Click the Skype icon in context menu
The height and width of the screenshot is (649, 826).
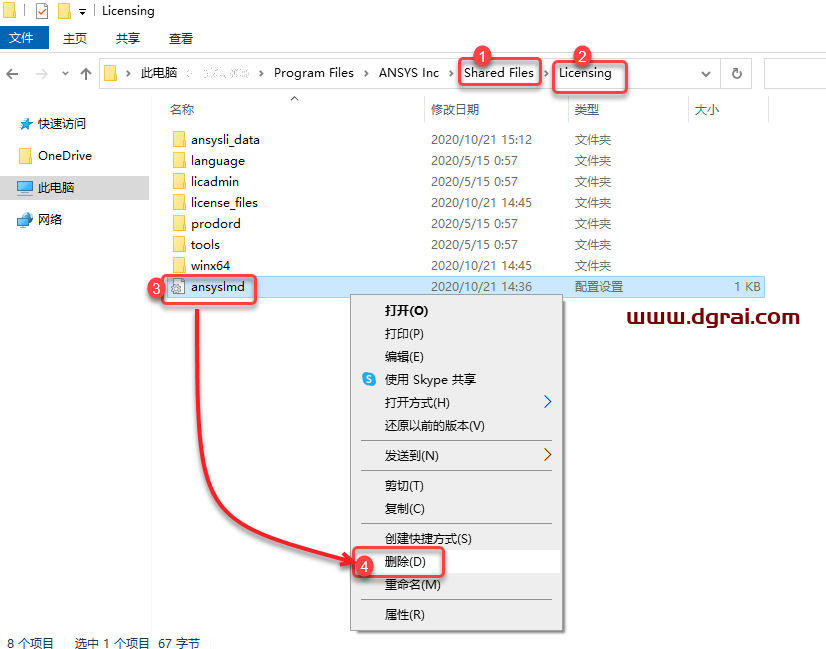point(369,379)
